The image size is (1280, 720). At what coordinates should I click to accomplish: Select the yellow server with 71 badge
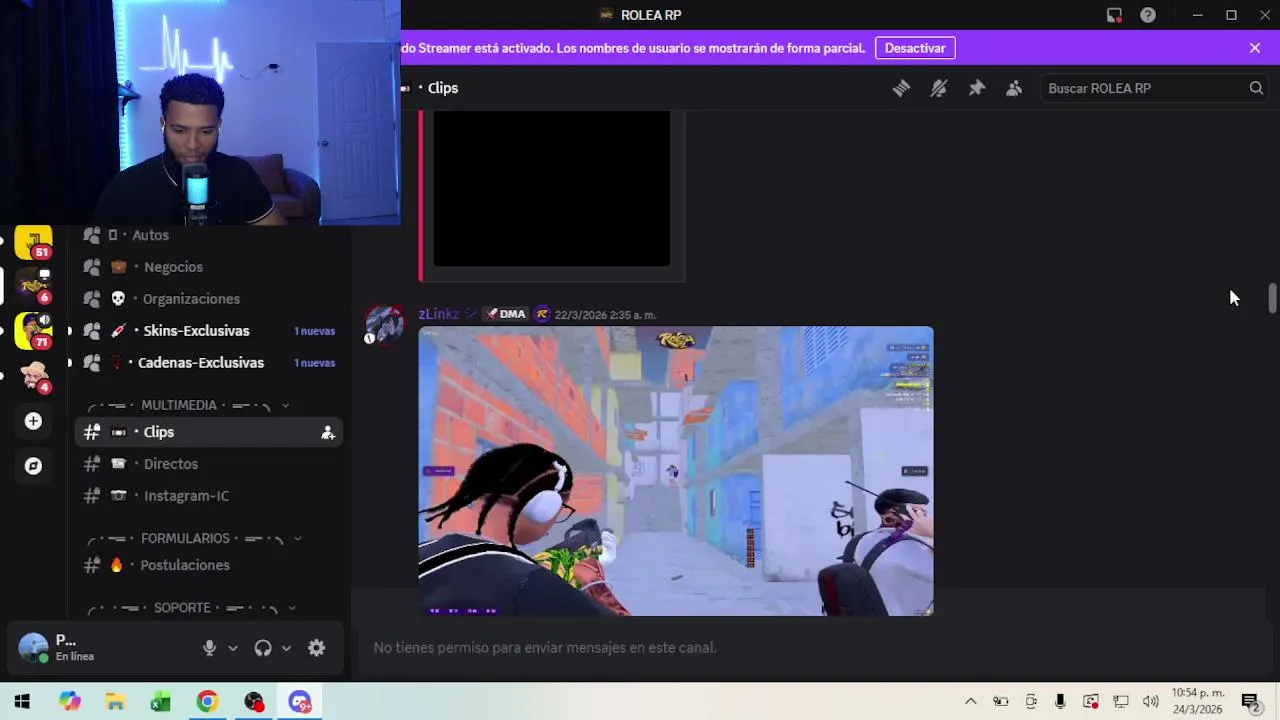33,331
